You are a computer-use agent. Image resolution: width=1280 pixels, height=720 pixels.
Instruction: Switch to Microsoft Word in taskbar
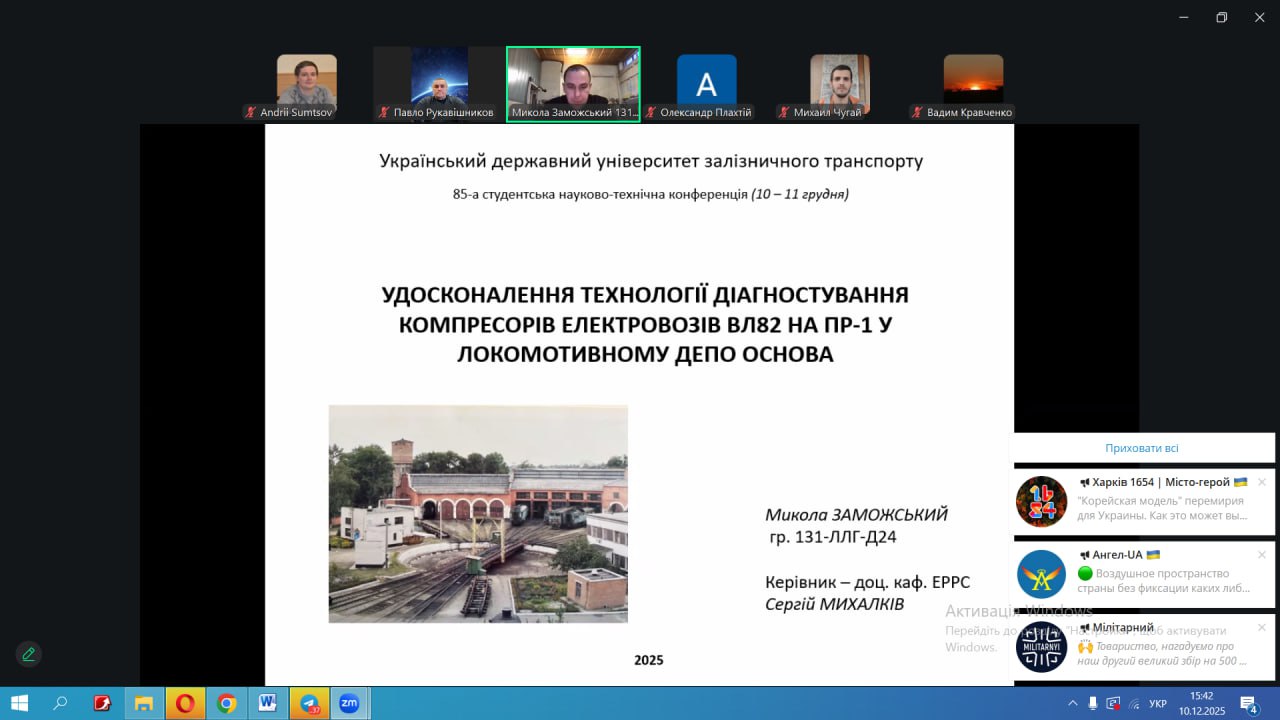click(x=267, y=703)
